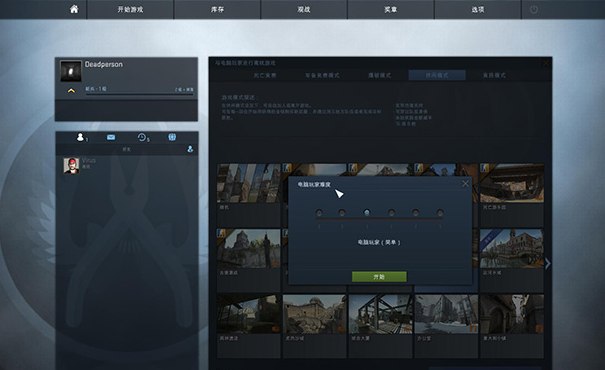Click the Deadperson player name
This screenshot has height=370, width=605.
point(104,64)
